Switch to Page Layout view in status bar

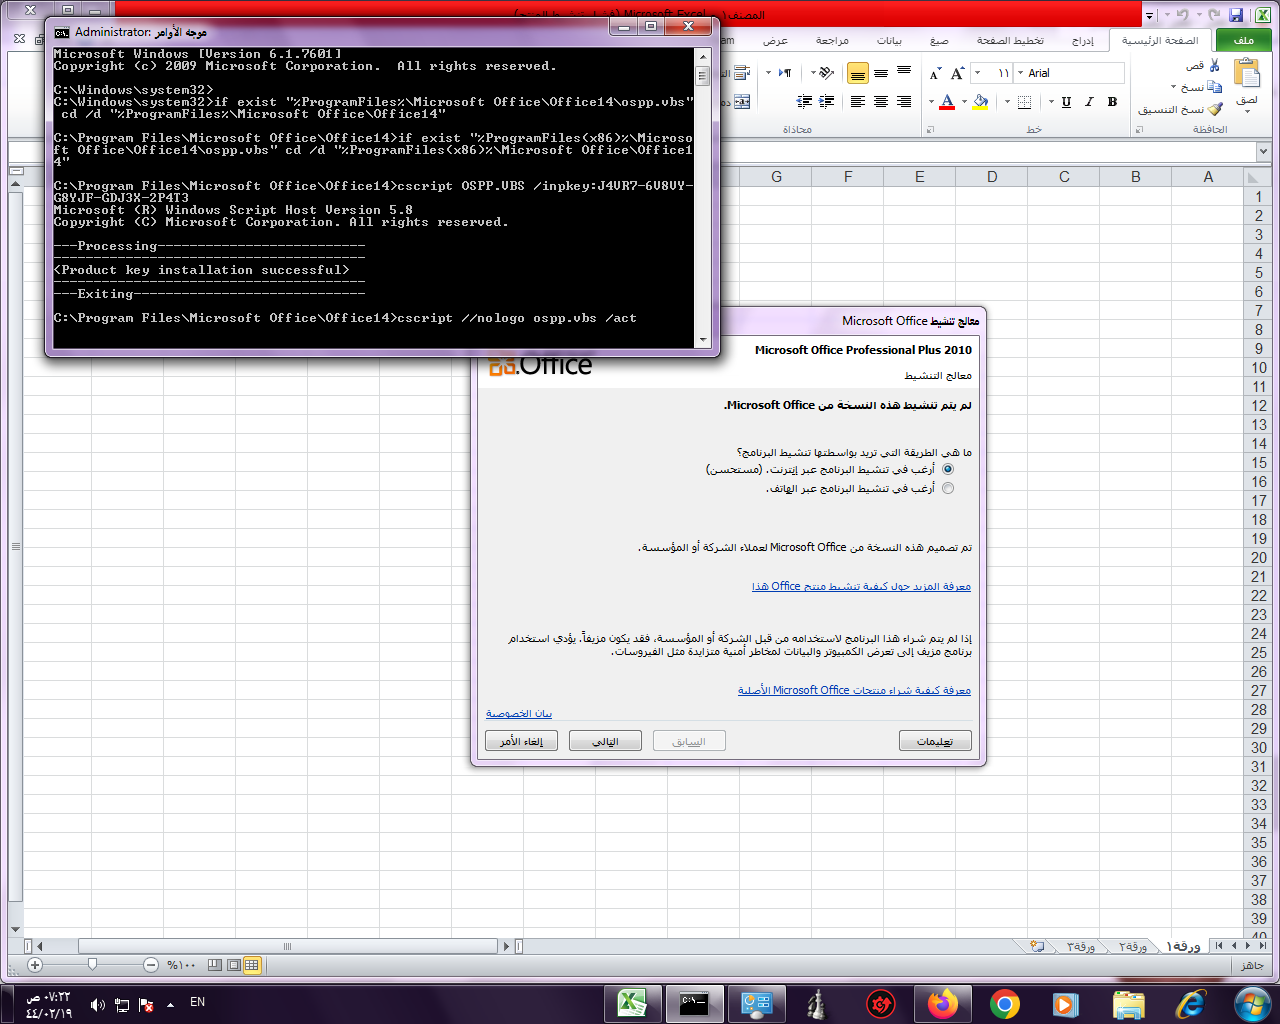coord(234,965)
